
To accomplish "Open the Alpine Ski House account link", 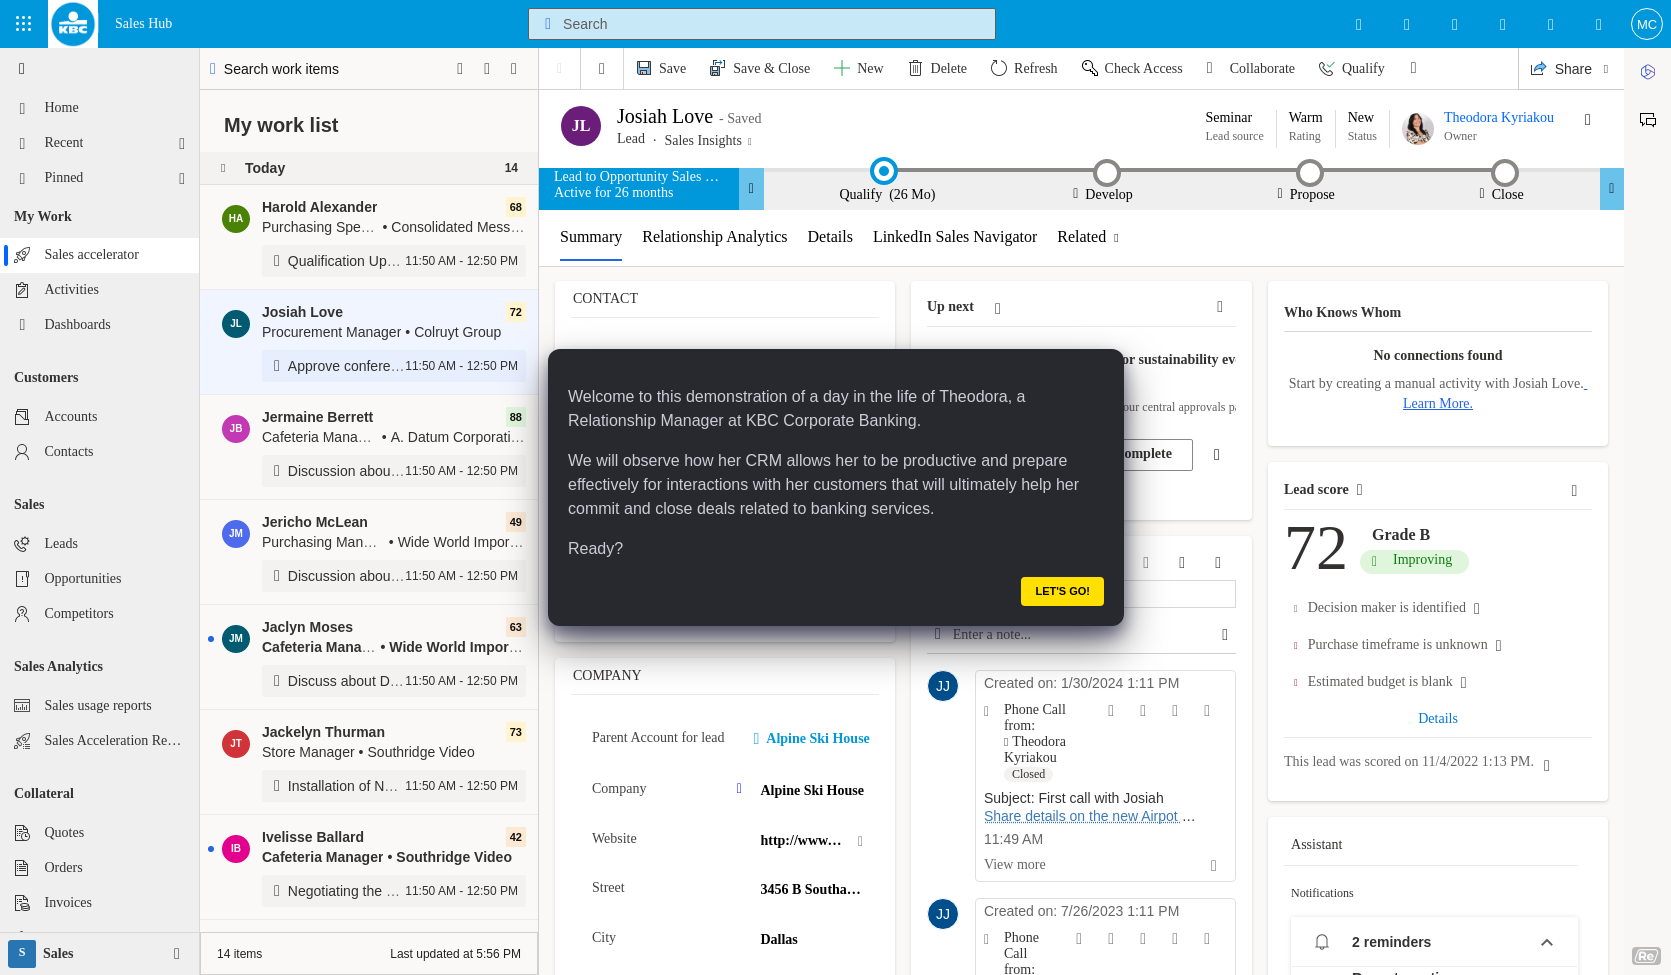I will click(x=817, y=738).
